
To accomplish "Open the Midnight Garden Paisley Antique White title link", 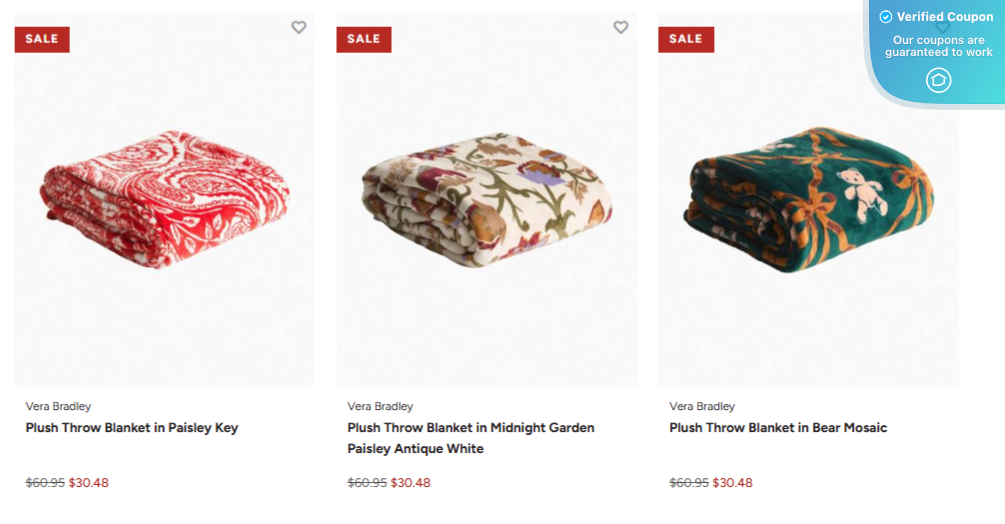I will pos(471,438).
